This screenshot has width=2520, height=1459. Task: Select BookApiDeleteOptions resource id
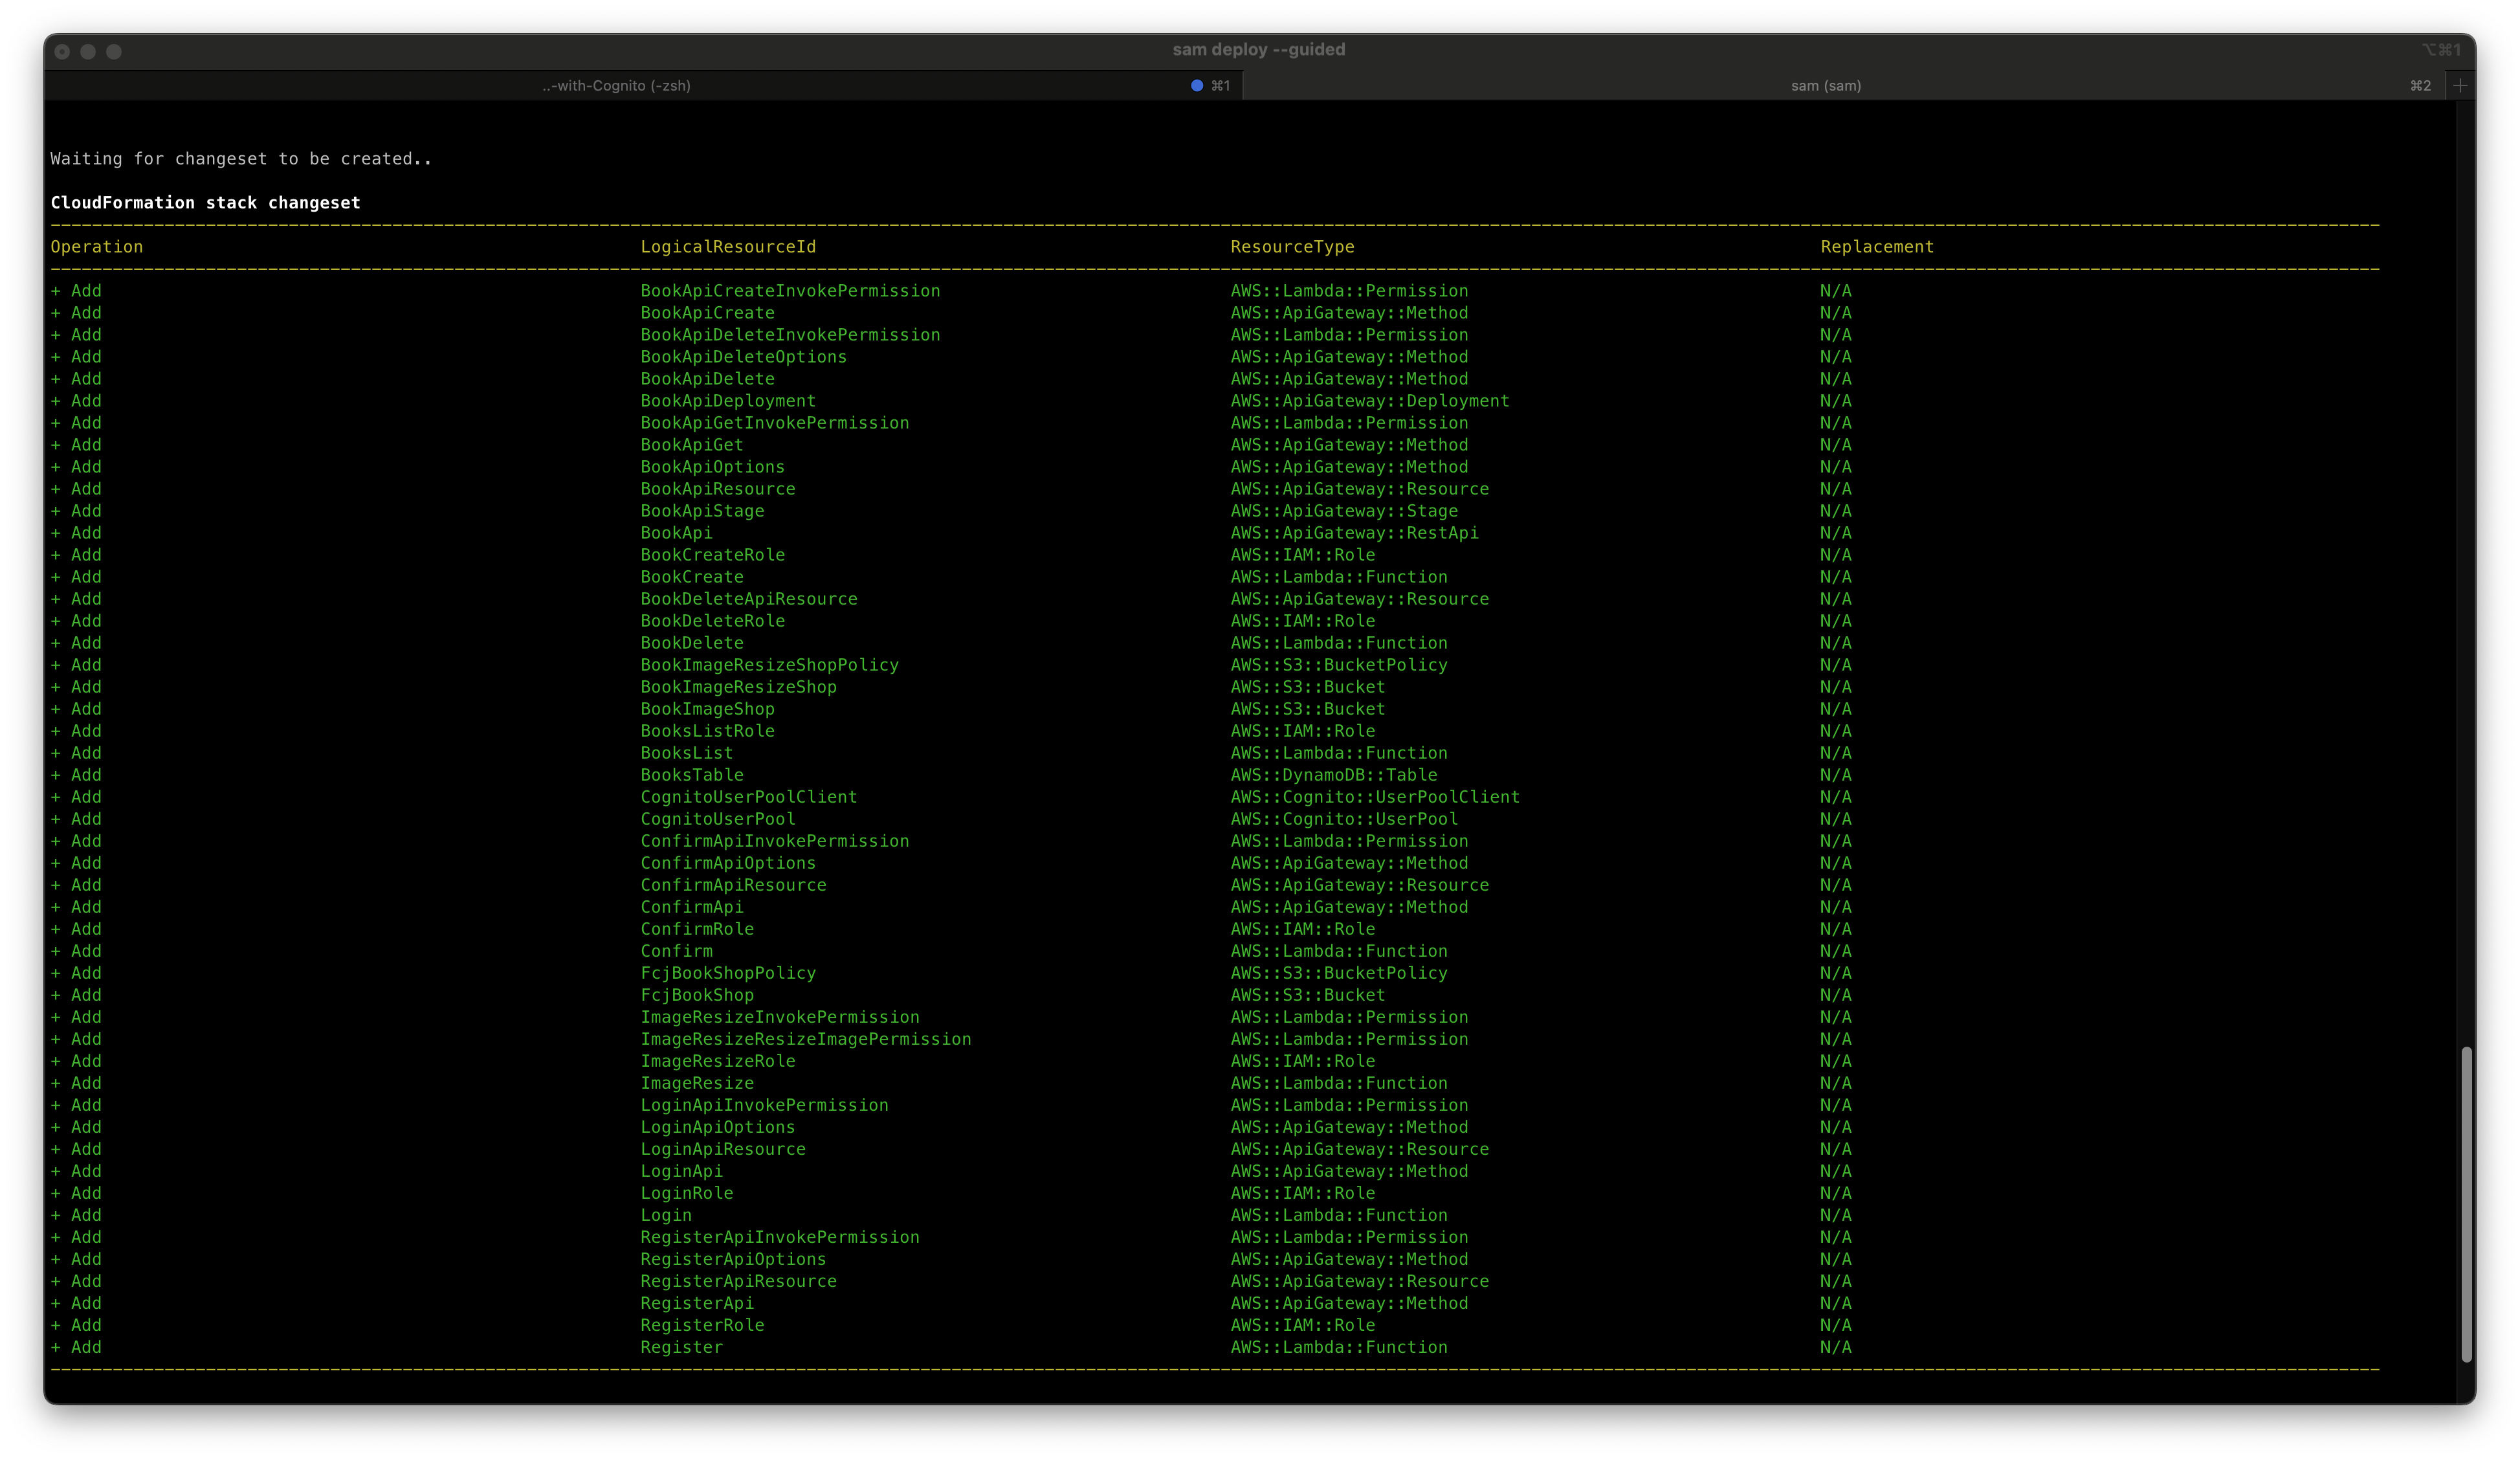[743, 357]
